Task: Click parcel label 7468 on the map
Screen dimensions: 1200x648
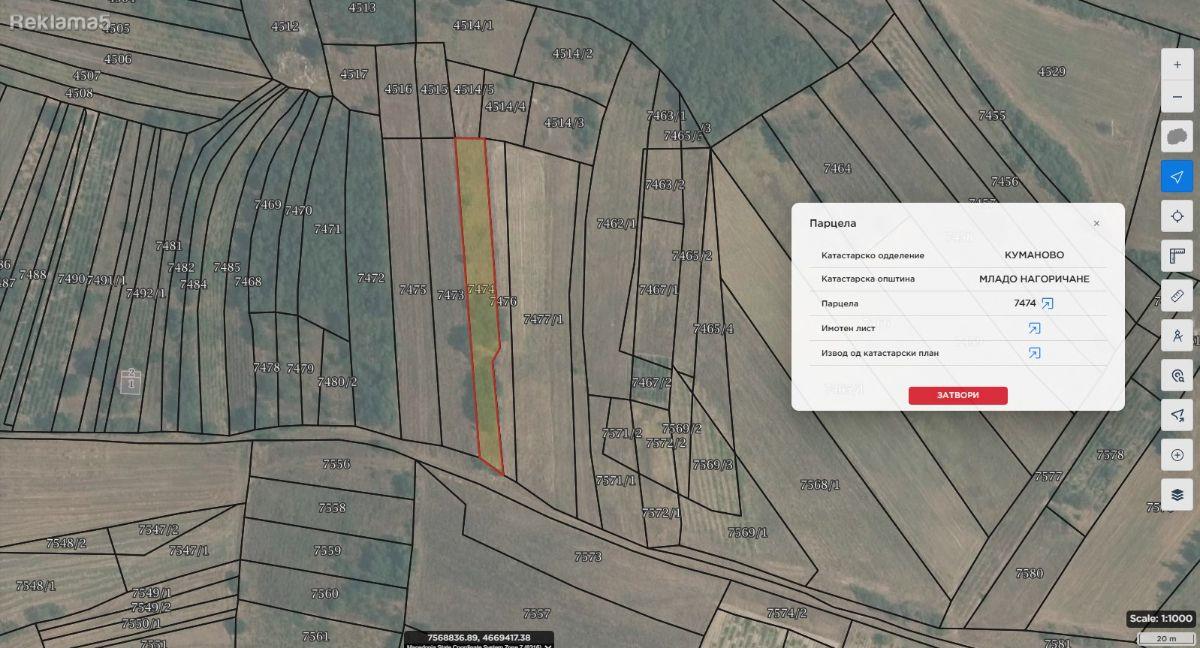Action: click(x=247, y=281)
